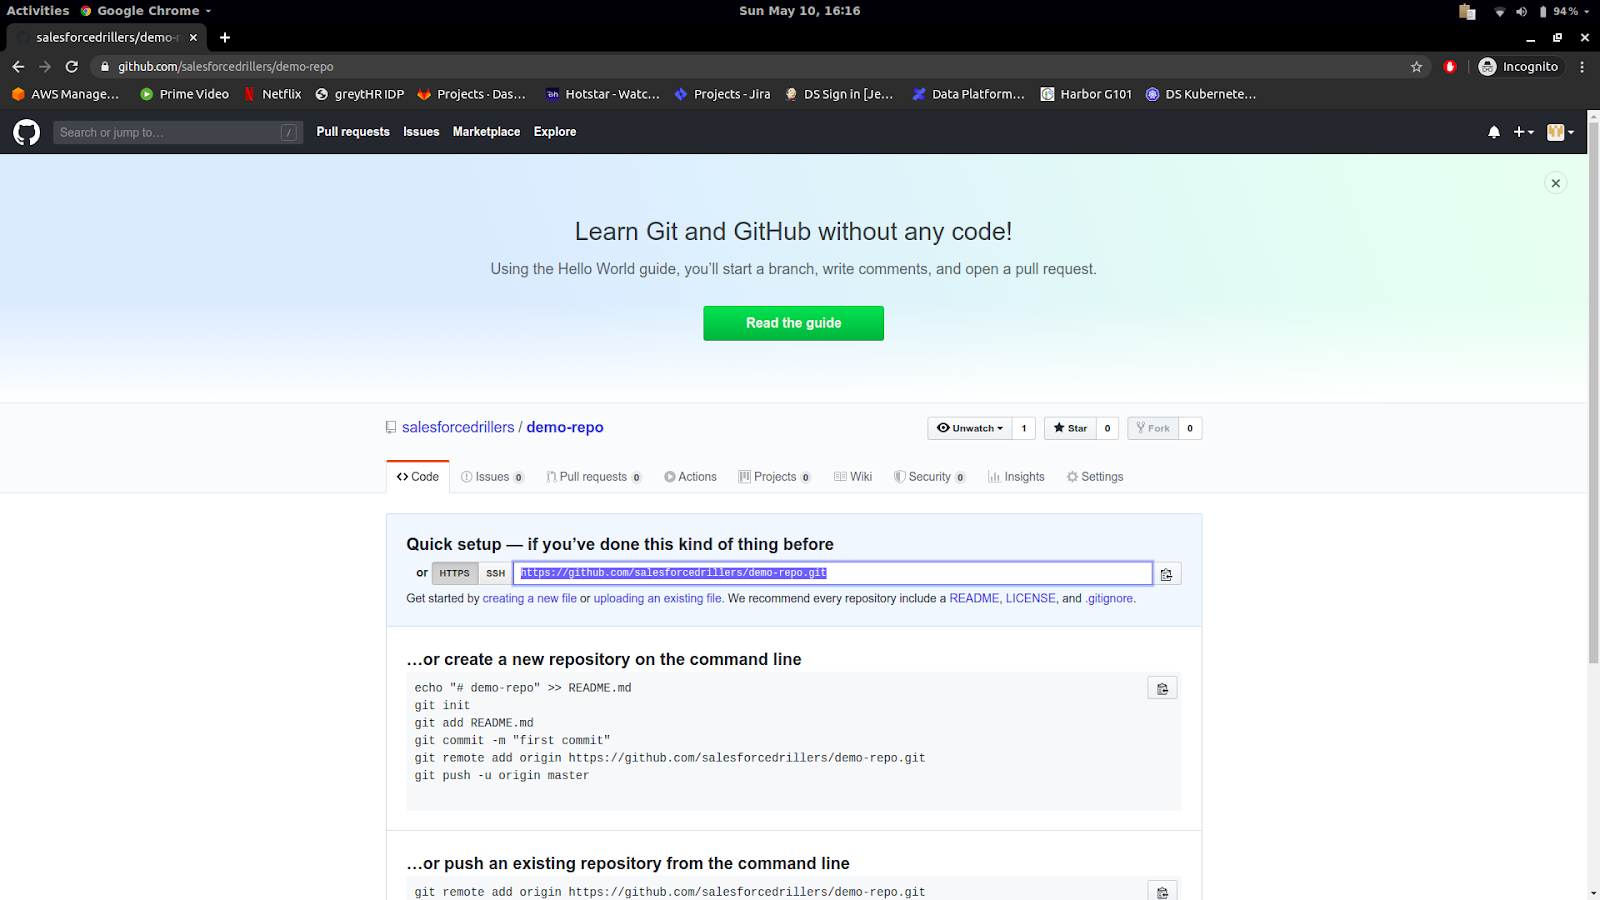Open the Activities overview
The image size is (1600, 900).
tap(38, 11)
